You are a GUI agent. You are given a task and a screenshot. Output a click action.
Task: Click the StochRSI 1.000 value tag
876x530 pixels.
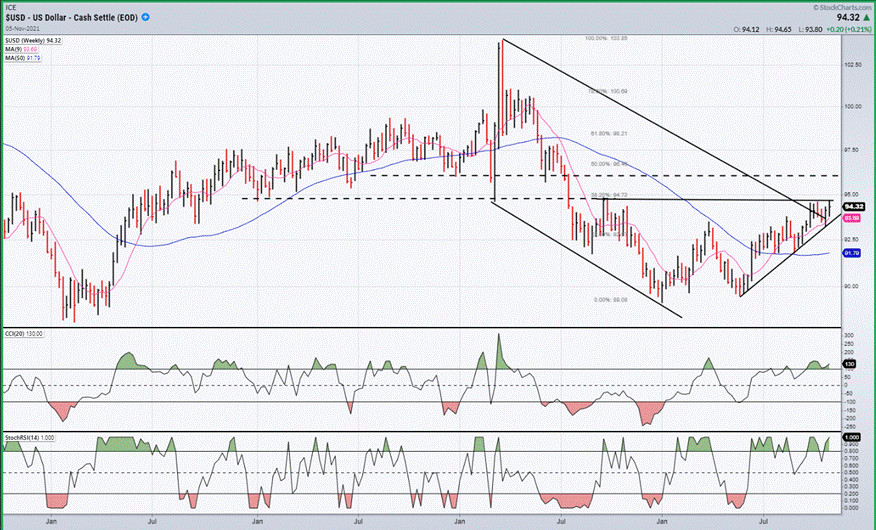point(853,438)
